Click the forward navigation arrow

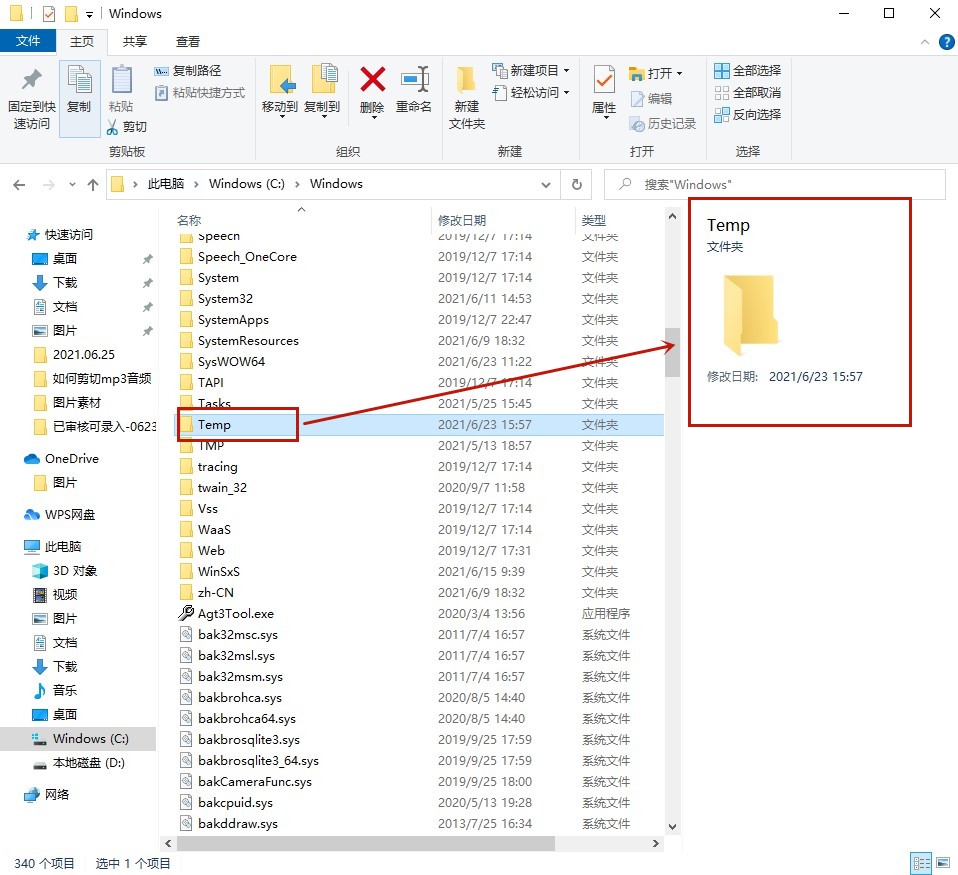click(49, 185)
